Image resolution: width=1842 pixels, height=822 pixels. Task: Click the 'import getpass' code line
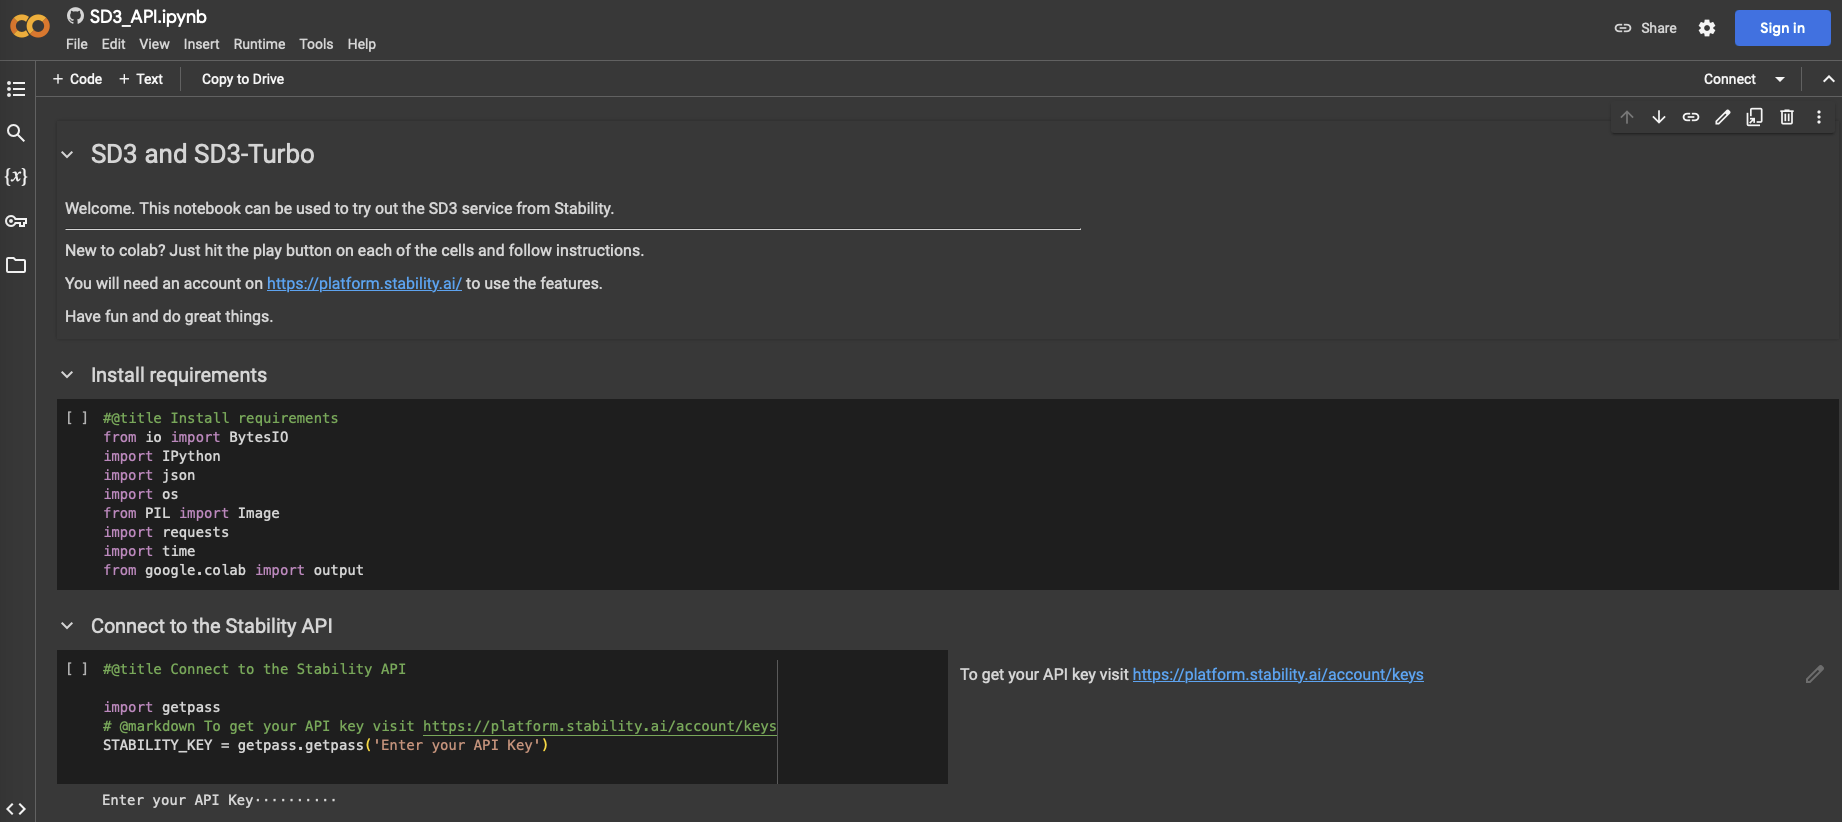(x=162, y=707)
